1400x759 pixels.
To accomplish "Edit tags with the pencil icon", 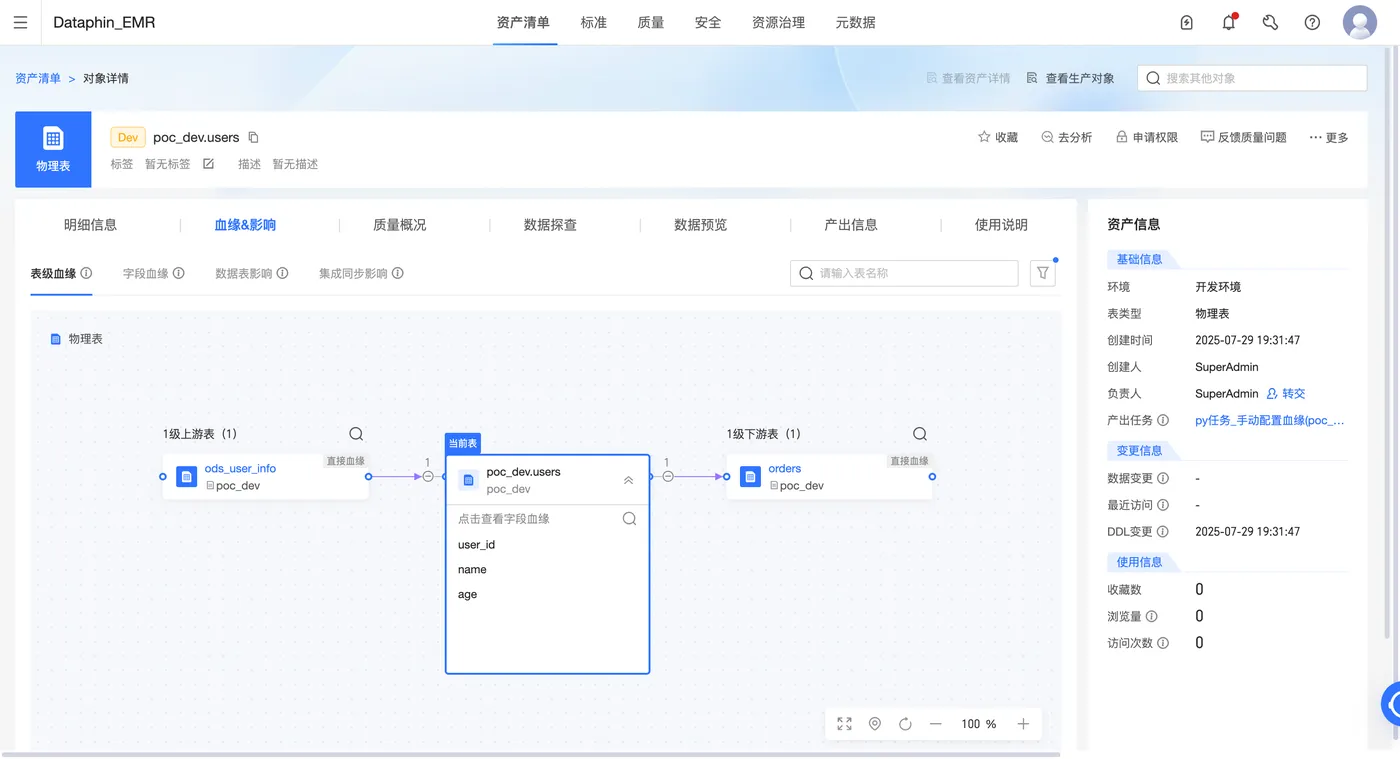I will pyautogui.click(x=208, y=164).
